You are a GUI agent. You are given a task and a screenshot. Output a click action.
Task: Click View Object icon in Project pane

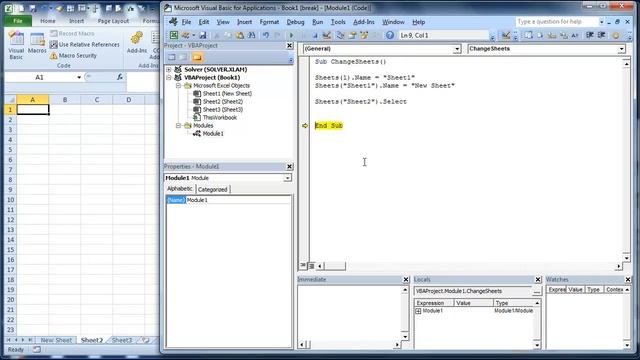184,58
